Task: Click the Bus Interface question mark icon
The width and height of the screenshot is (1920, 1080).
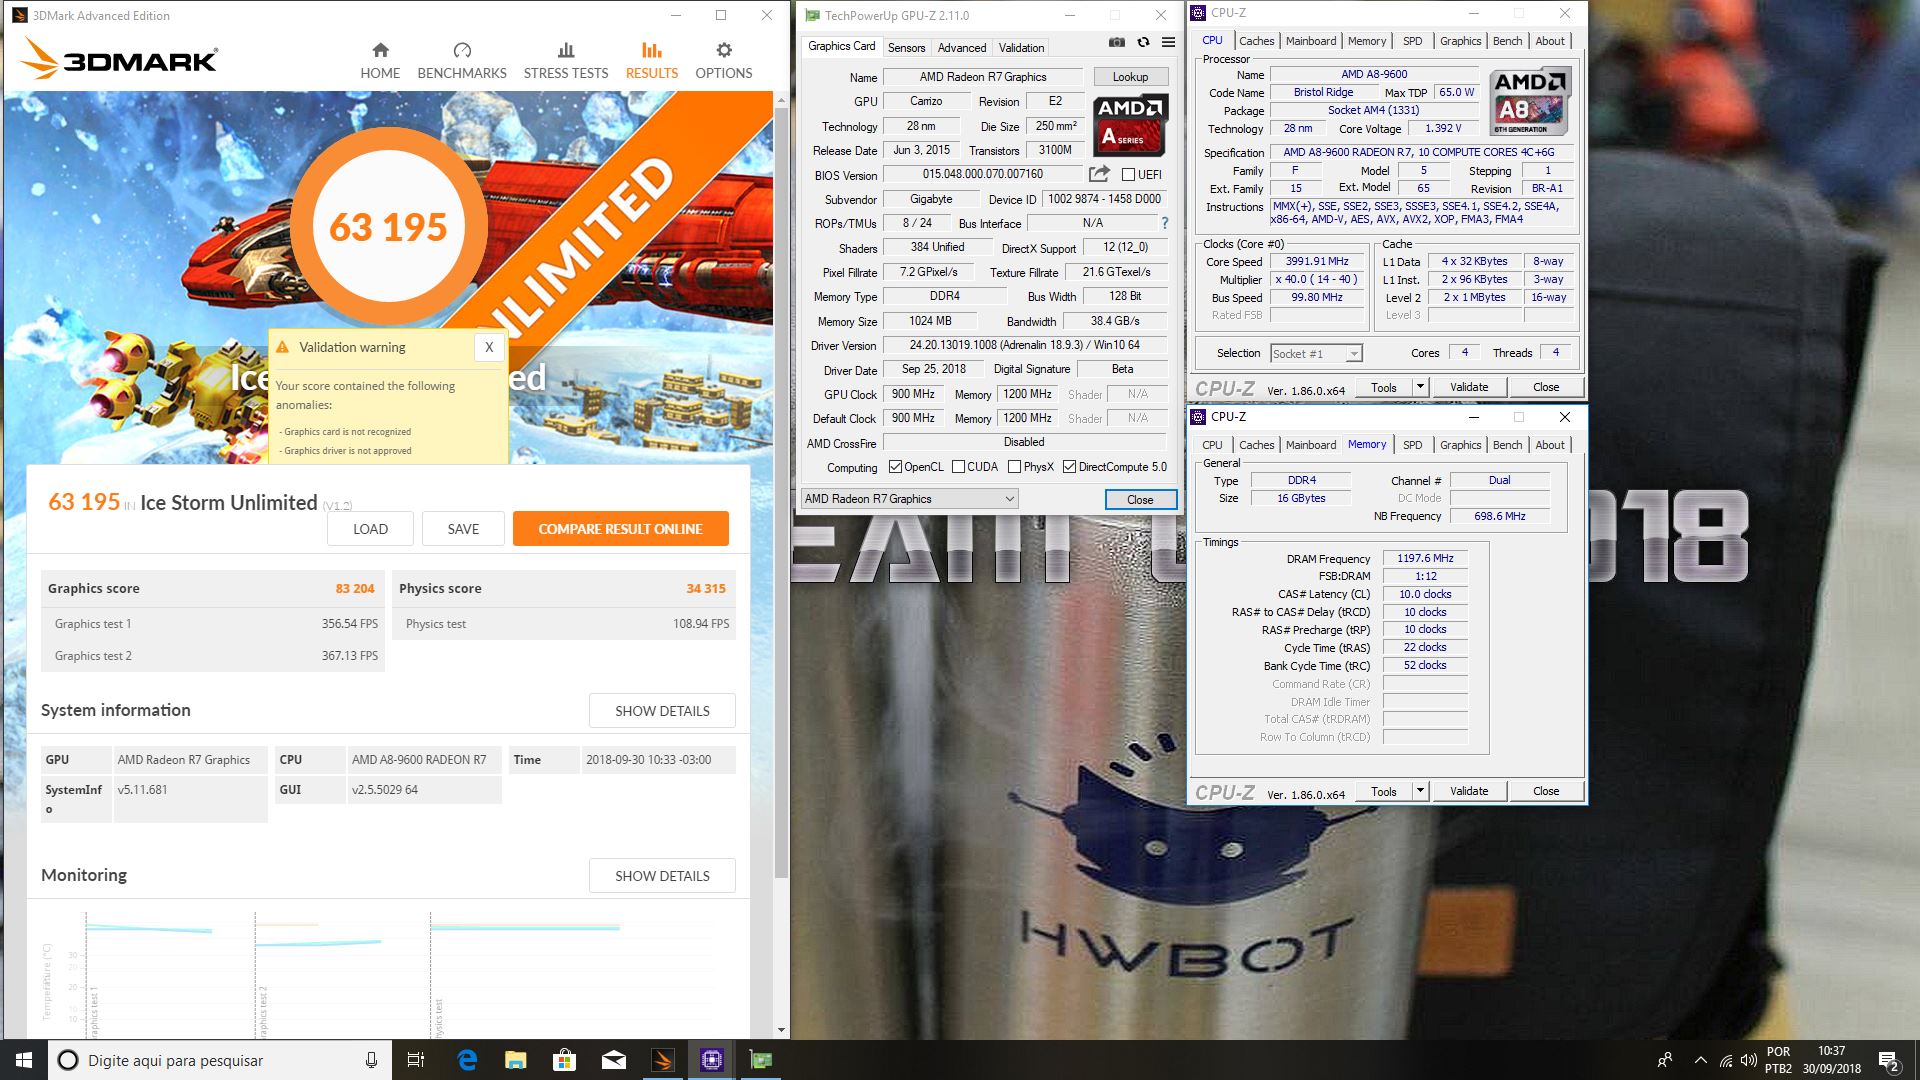Action: [1165, 223]
